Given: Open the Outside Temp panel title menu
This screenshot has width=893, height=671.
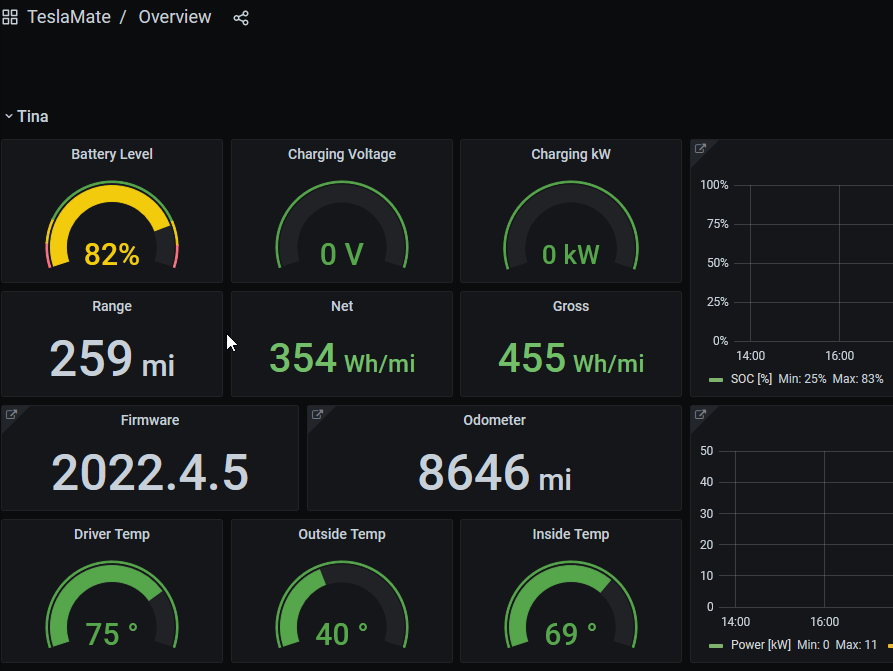Looking at the screenshot, I should click(342, 534).
